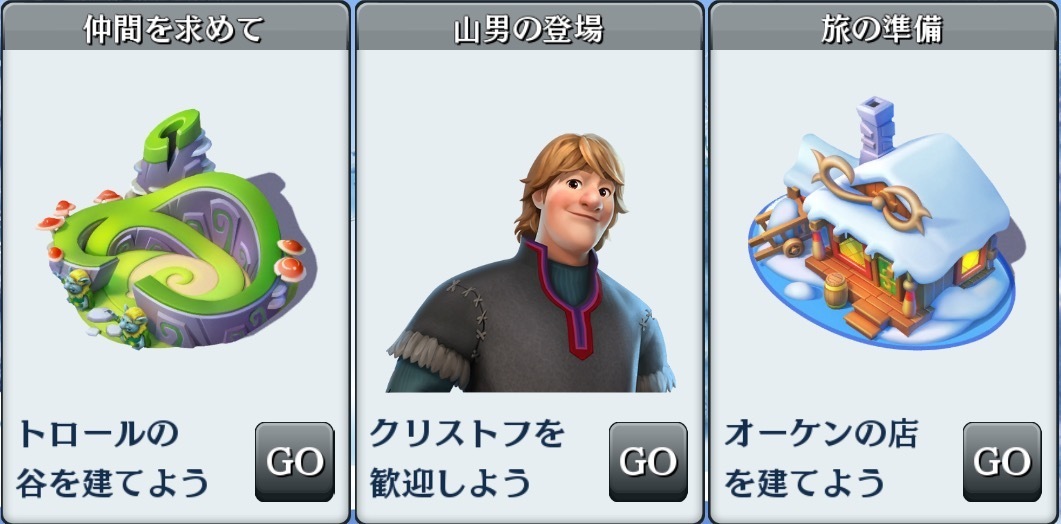Click the horn emblem on Oaken's shop roof
The image size is (1061, 524).
click(x=873, y=191)
